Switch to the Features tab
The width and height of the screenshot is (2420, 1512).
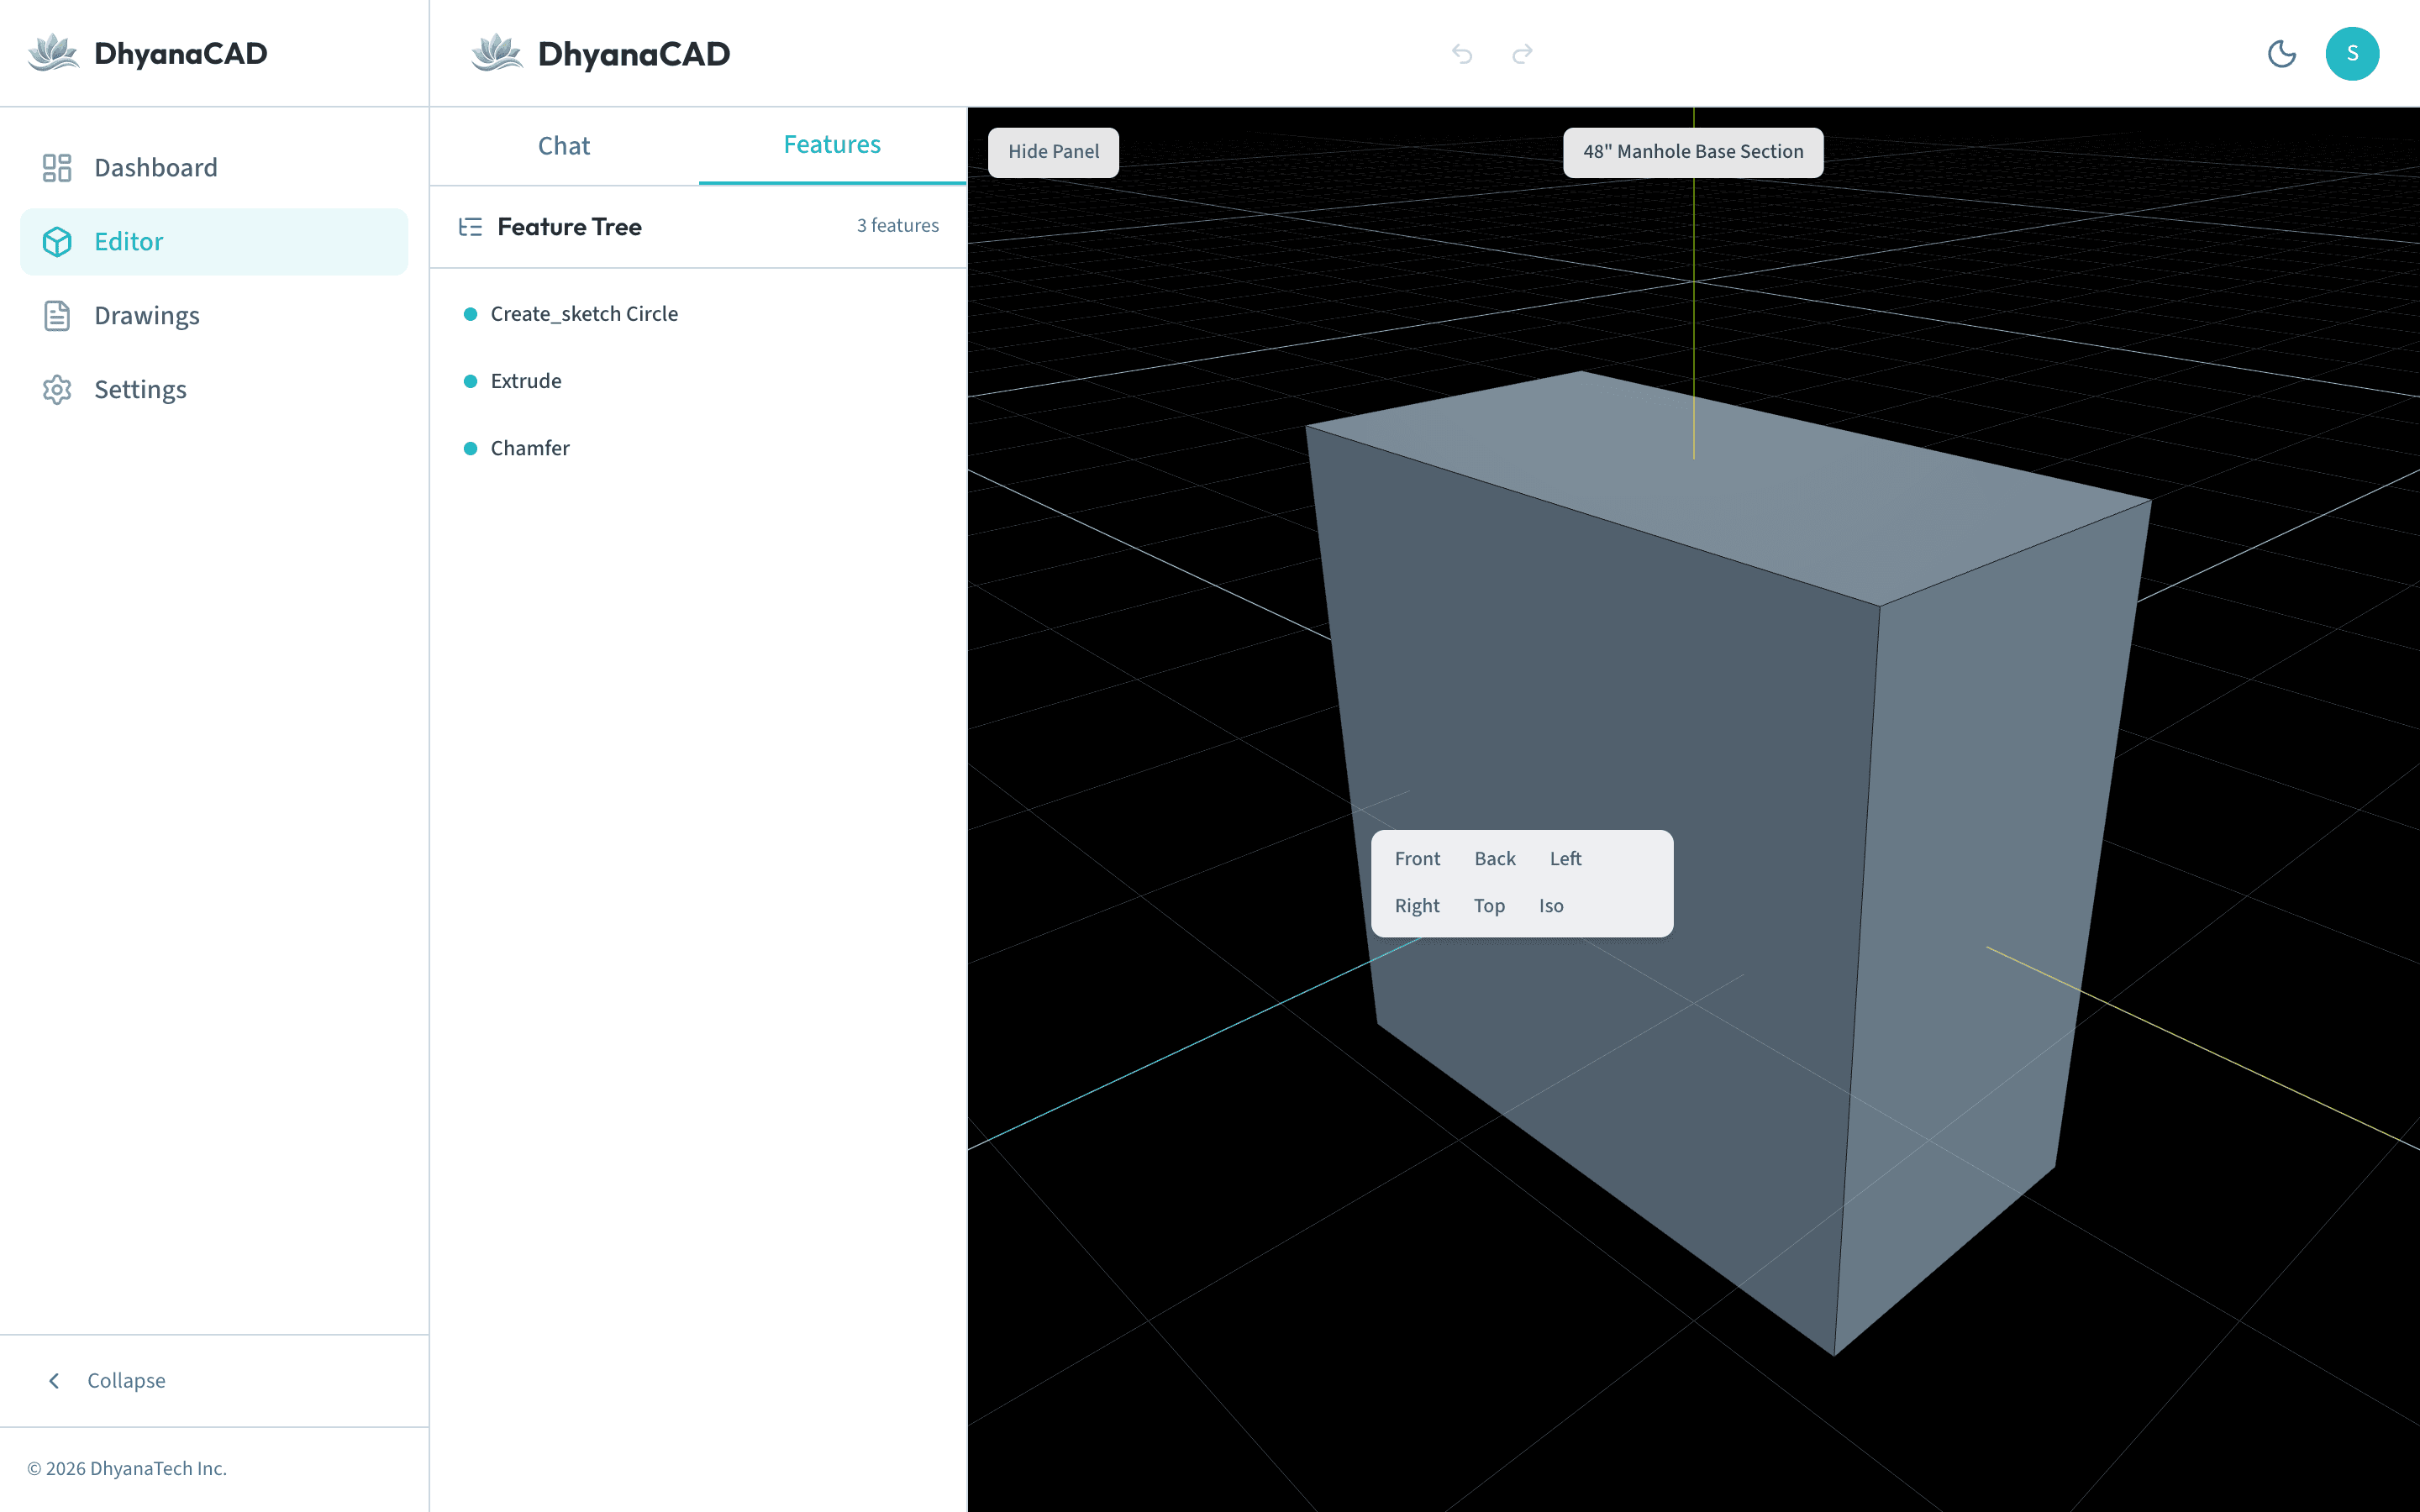pyautogui.click(x=832, y=146)
